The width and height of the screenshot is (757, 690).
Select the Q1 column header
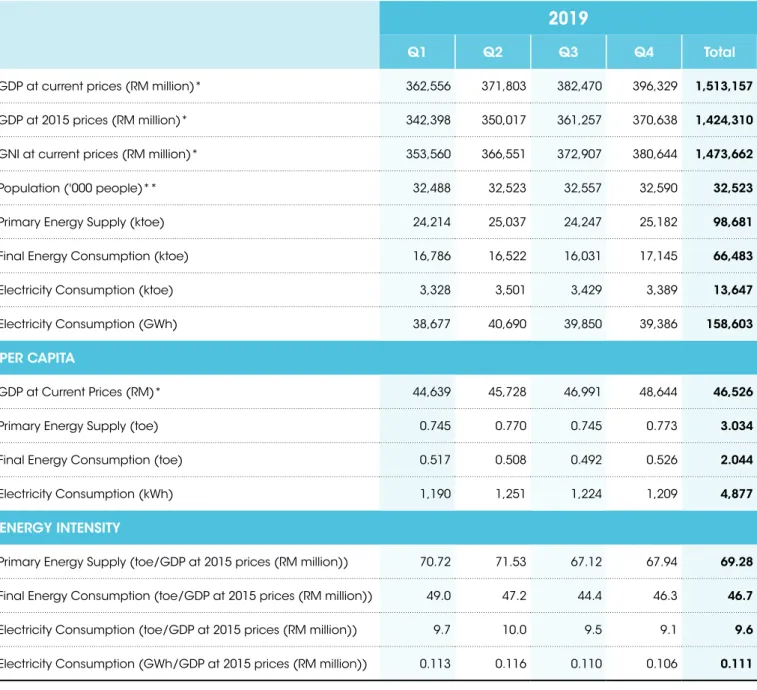tap(417, 52)
